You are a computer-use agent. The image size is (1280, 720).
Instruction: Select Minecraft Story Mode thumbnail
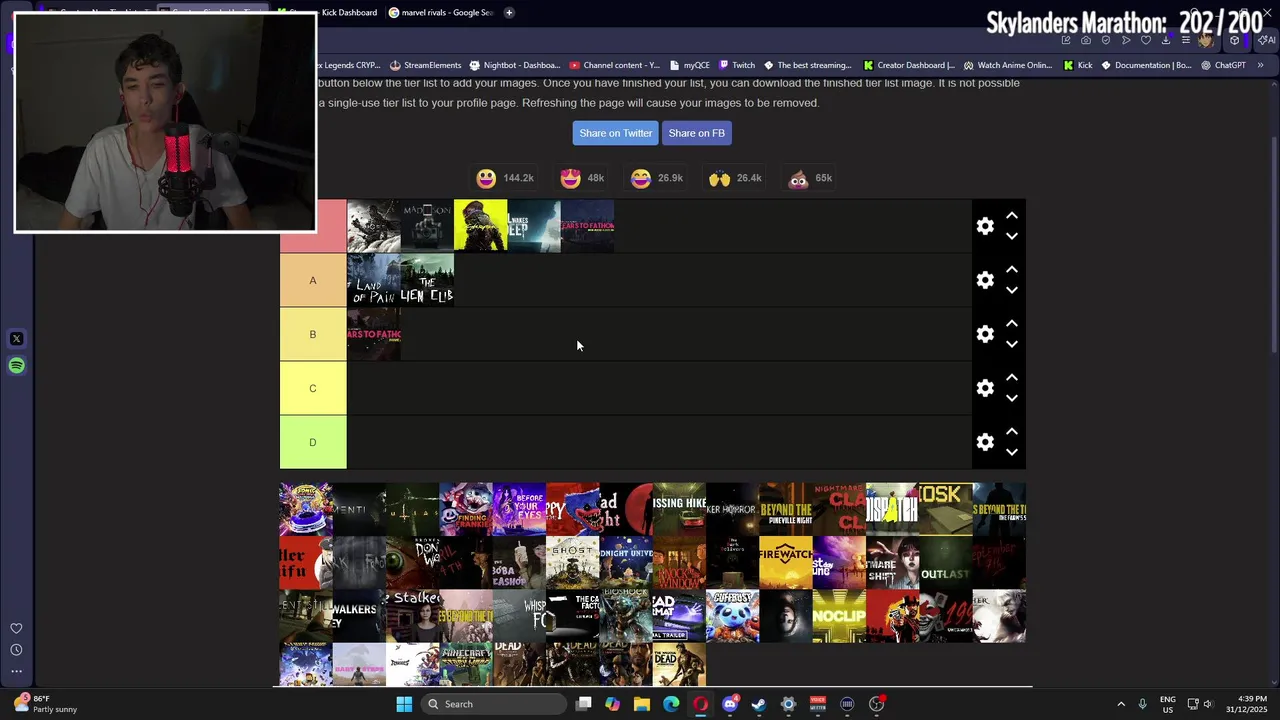point(466,665)
